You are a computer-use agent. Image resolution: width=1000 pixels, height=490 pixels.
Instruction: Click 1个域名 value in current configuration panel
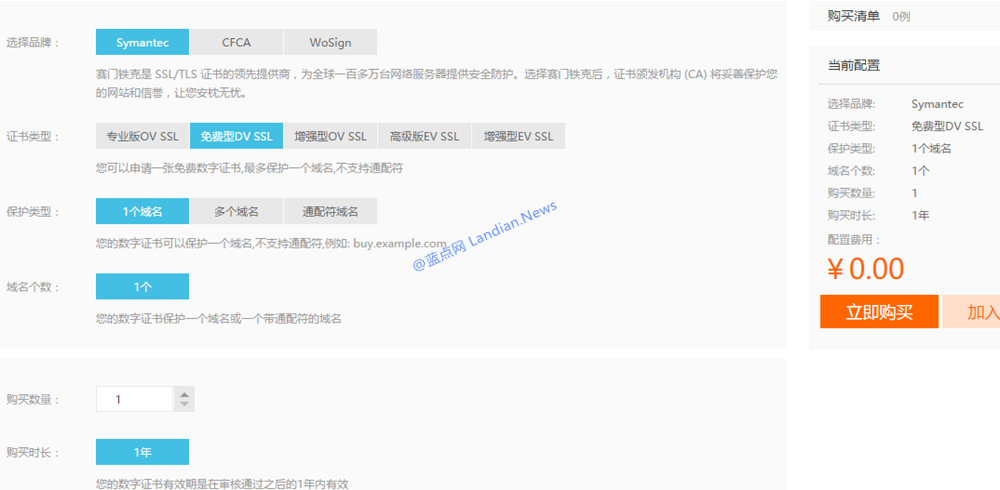(x=931, y=149)
